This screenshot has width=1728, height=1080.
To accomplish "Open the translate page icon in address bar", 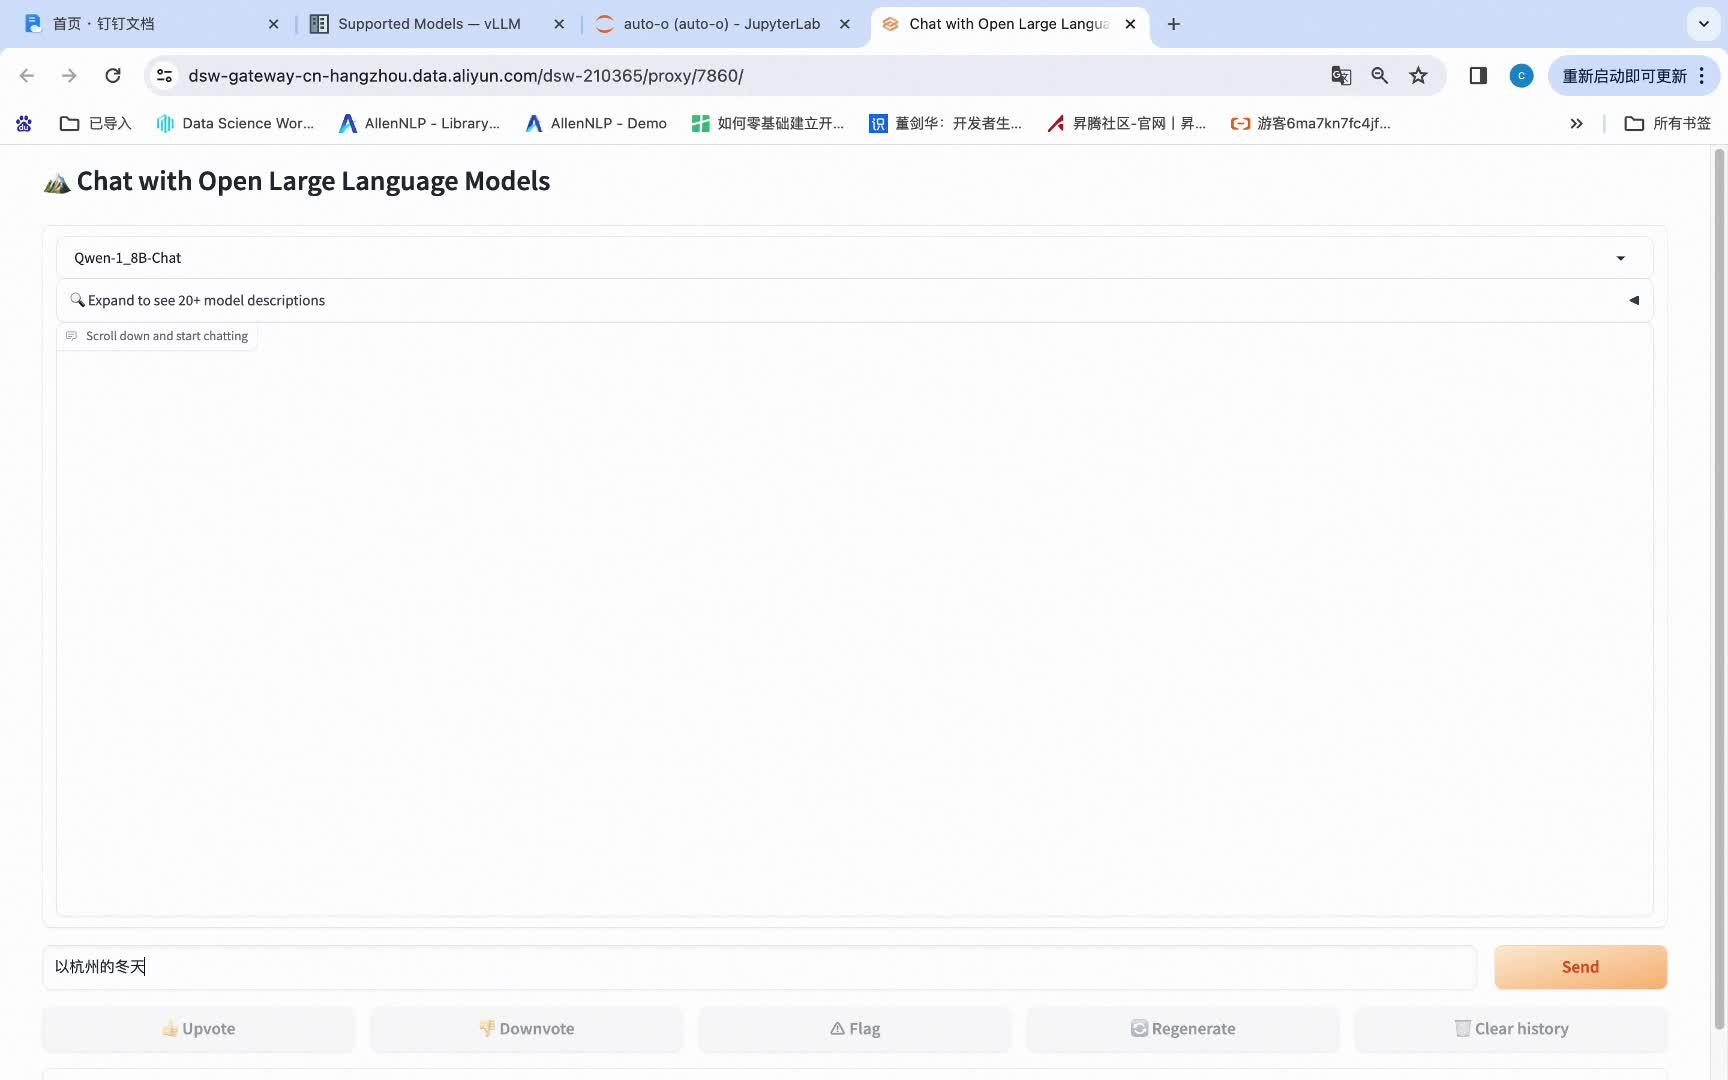I will pos(1341,75).
